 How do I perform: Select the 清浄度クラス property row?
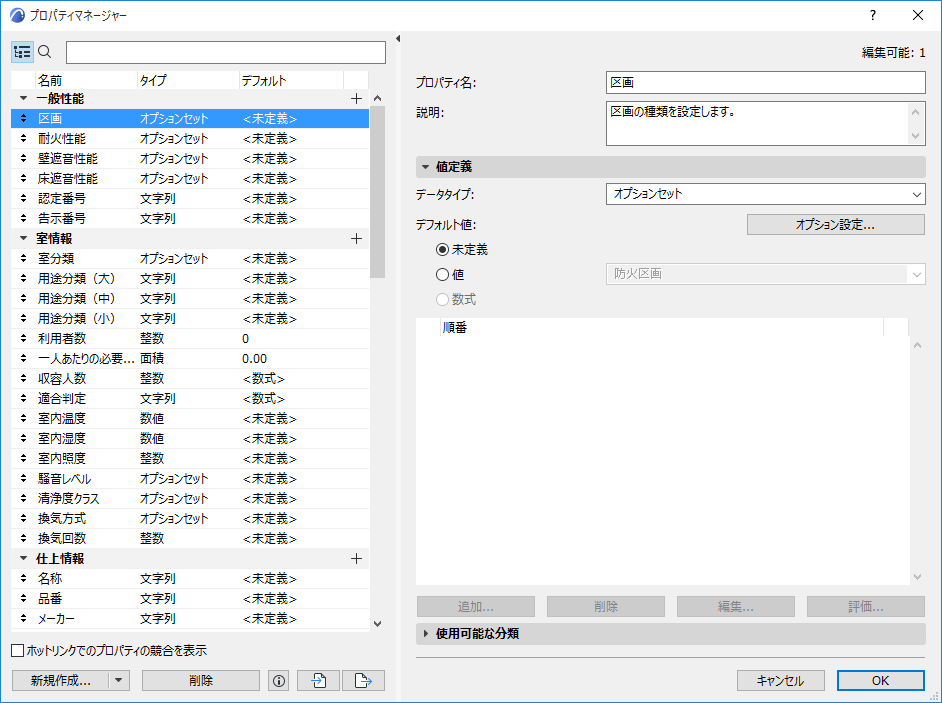click(190, 499)
